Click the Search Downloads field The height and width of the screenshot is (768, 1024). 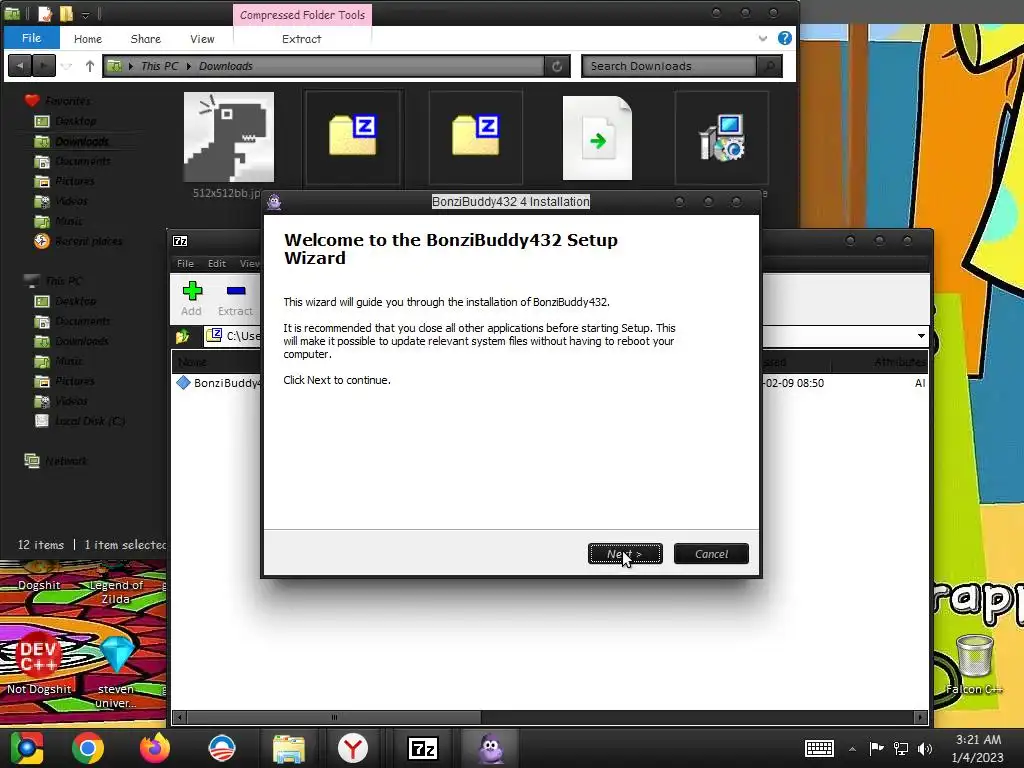(669, 66)
